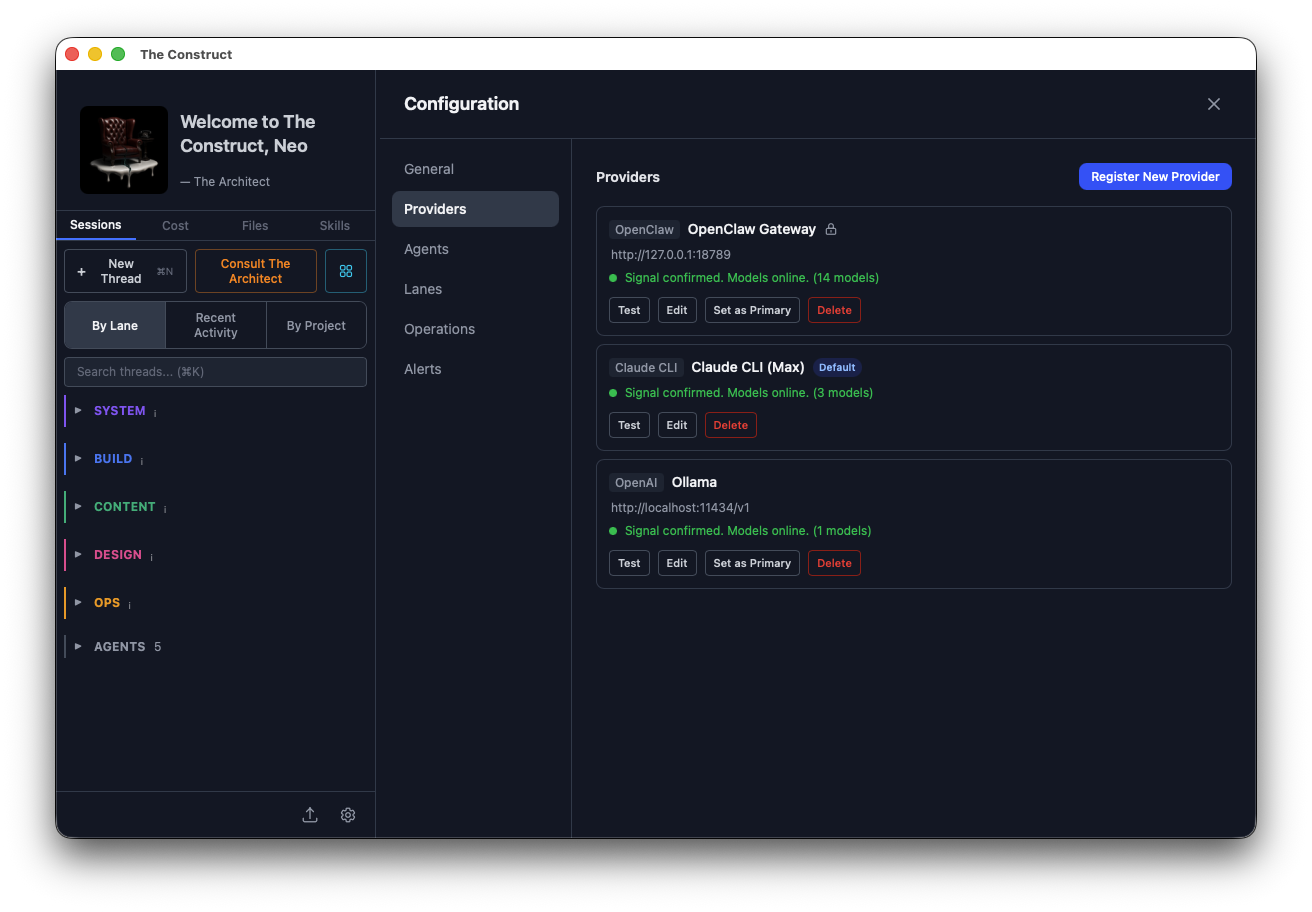Click the info icon beside CONTENT lane
1312x912 pixels.
(x=165, y=508)
